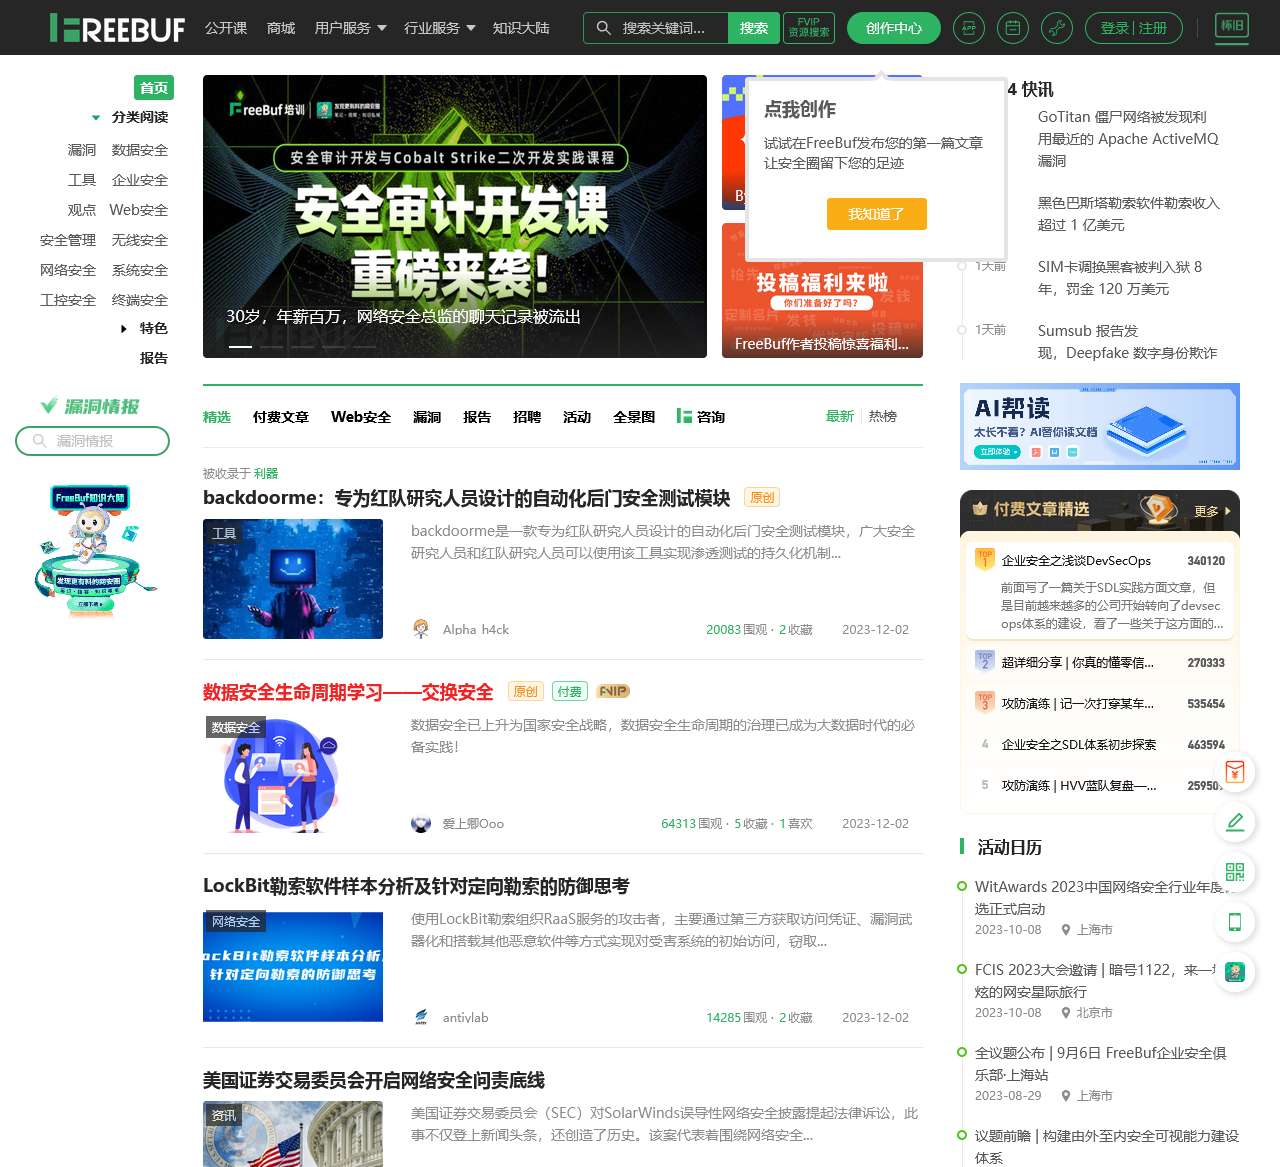Click the TOP 2 rank badge
The image size is (1280, 1167).
click(x=985, y=661)
